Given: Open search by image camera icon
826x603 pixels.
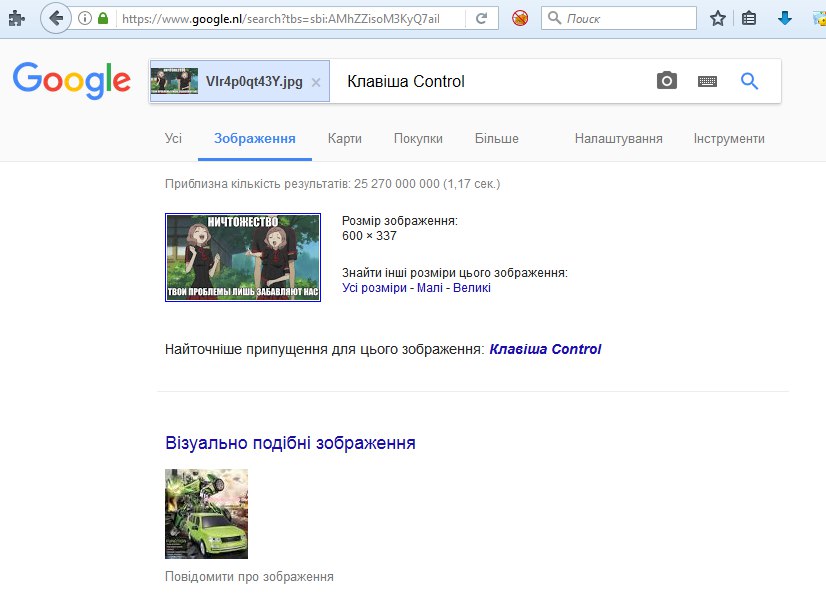Looking at the screenshot, I should 666,81.
